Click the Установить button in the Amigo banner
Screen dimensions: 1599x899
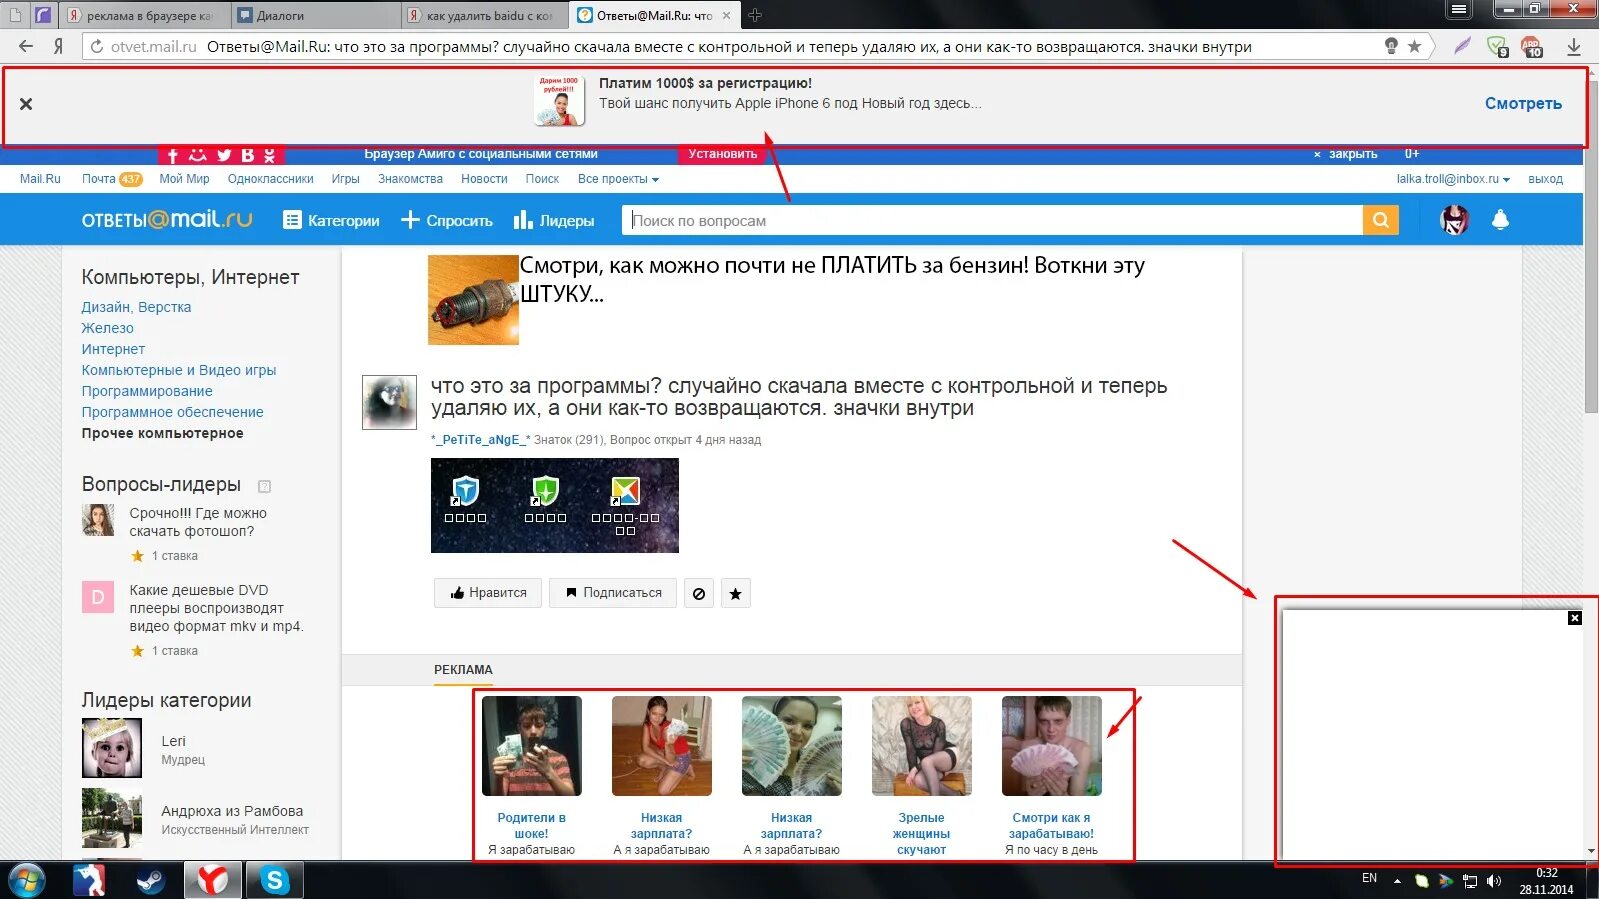[723, 154]
